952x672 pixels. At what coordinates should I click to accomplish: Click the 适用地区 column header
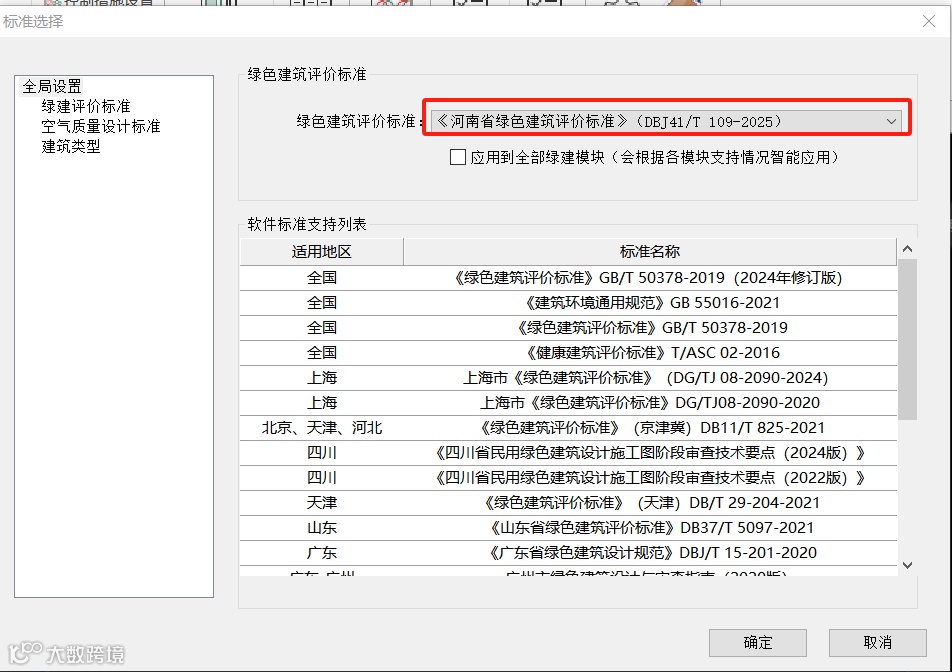(x=320, y=251)
